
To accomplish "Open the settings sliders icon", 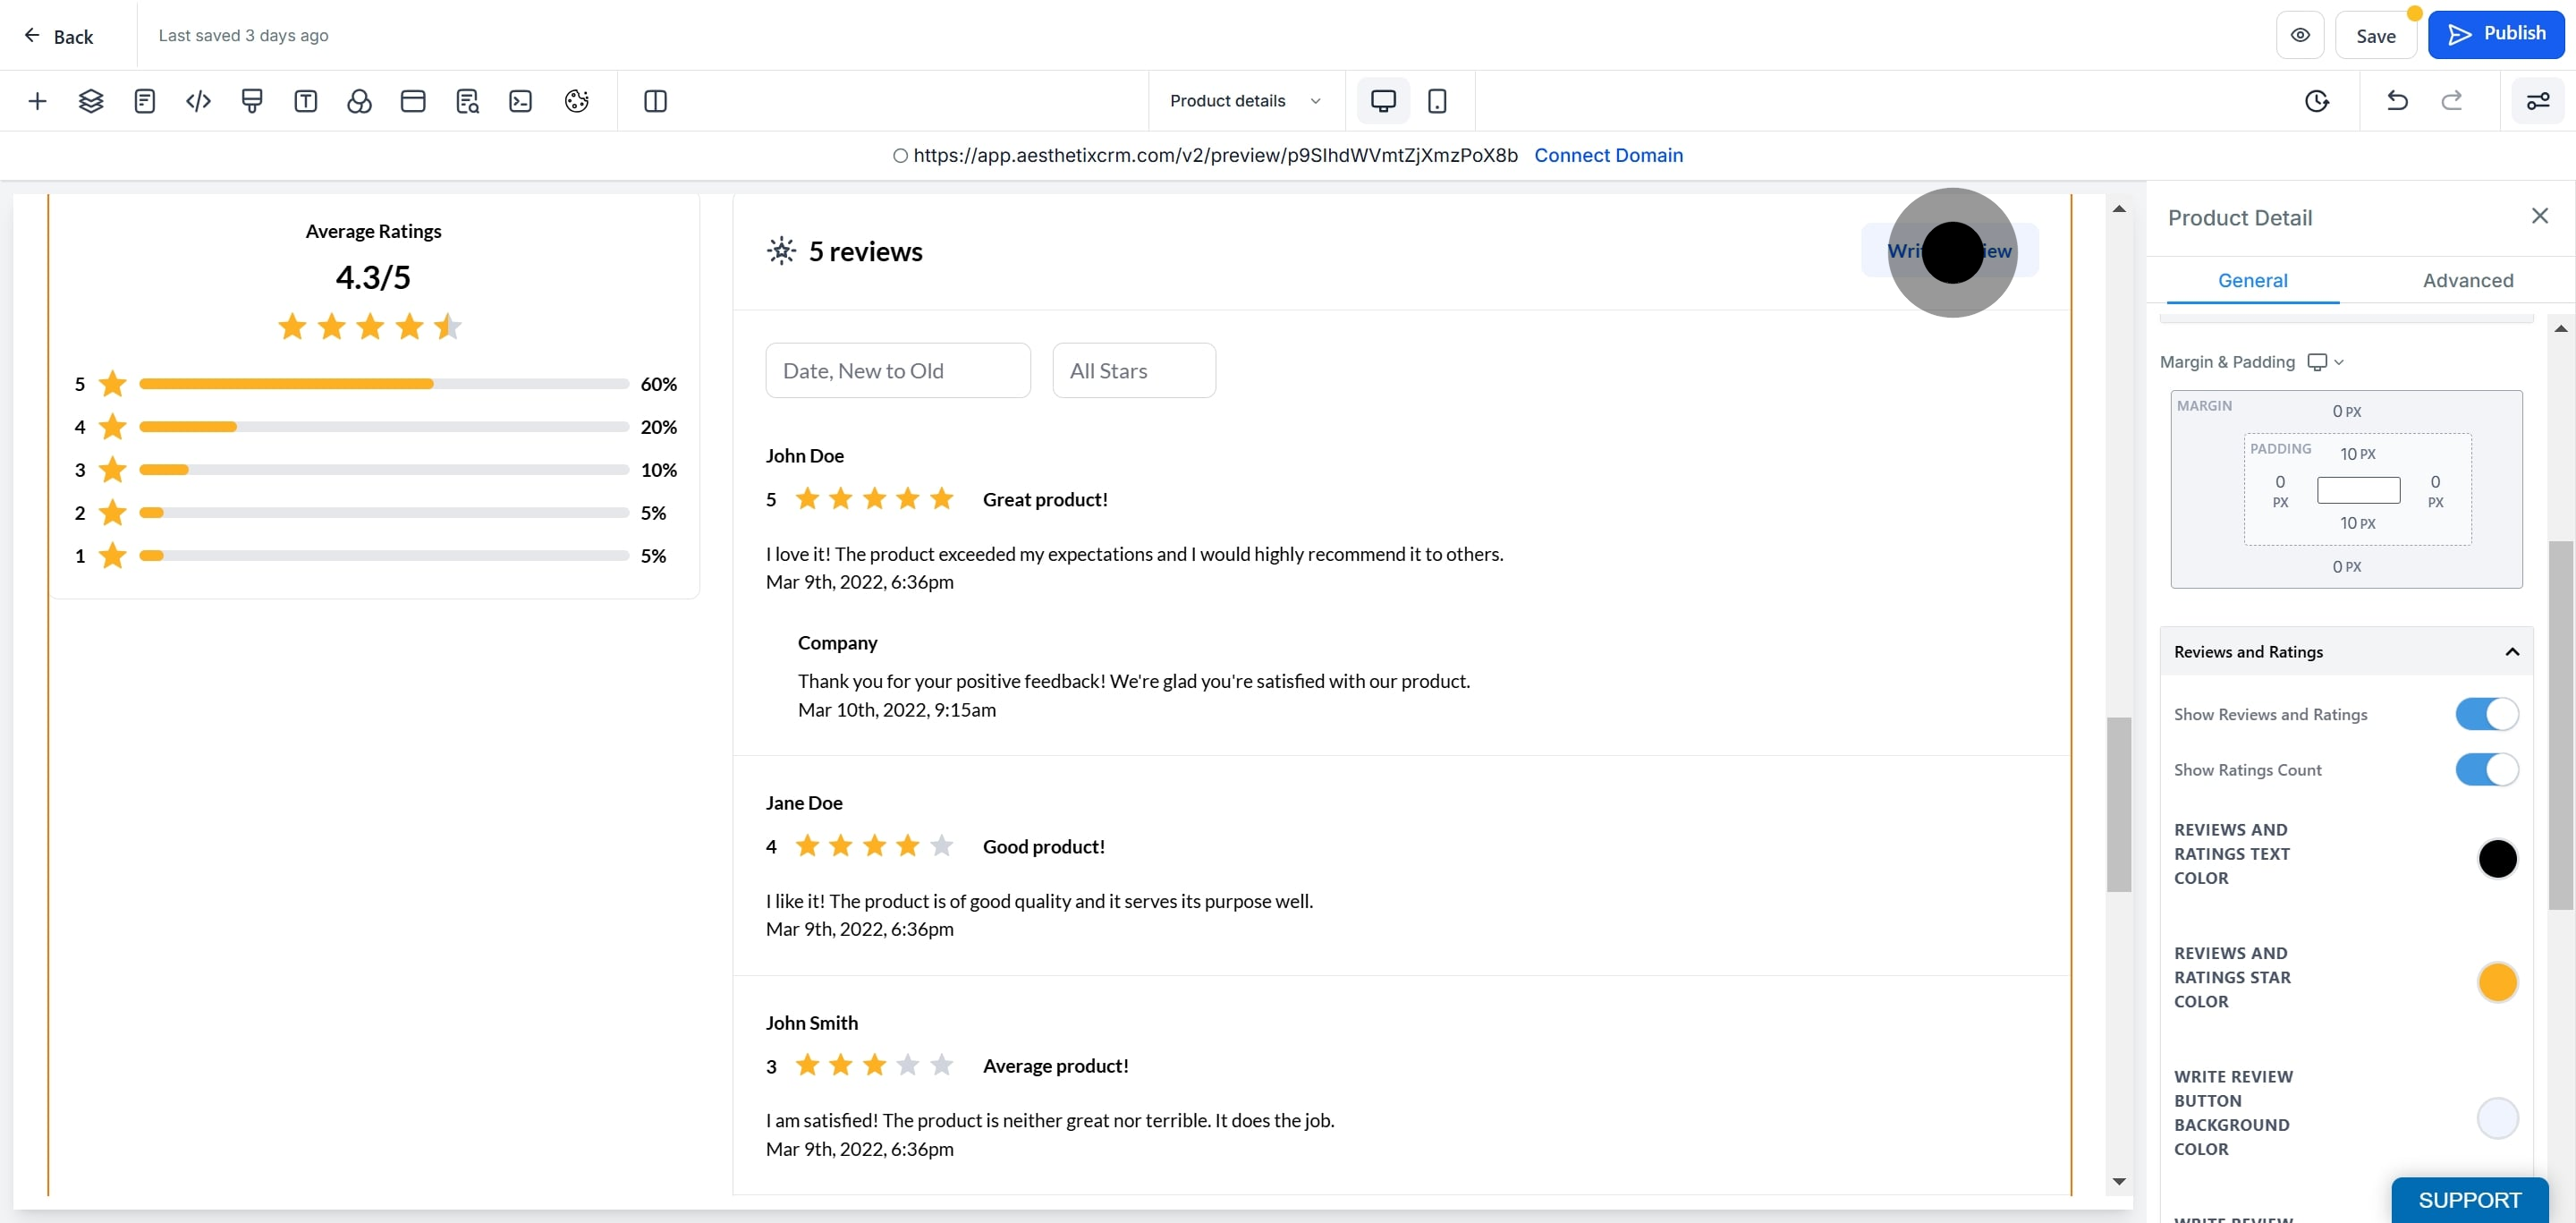I will (2538, 101).
